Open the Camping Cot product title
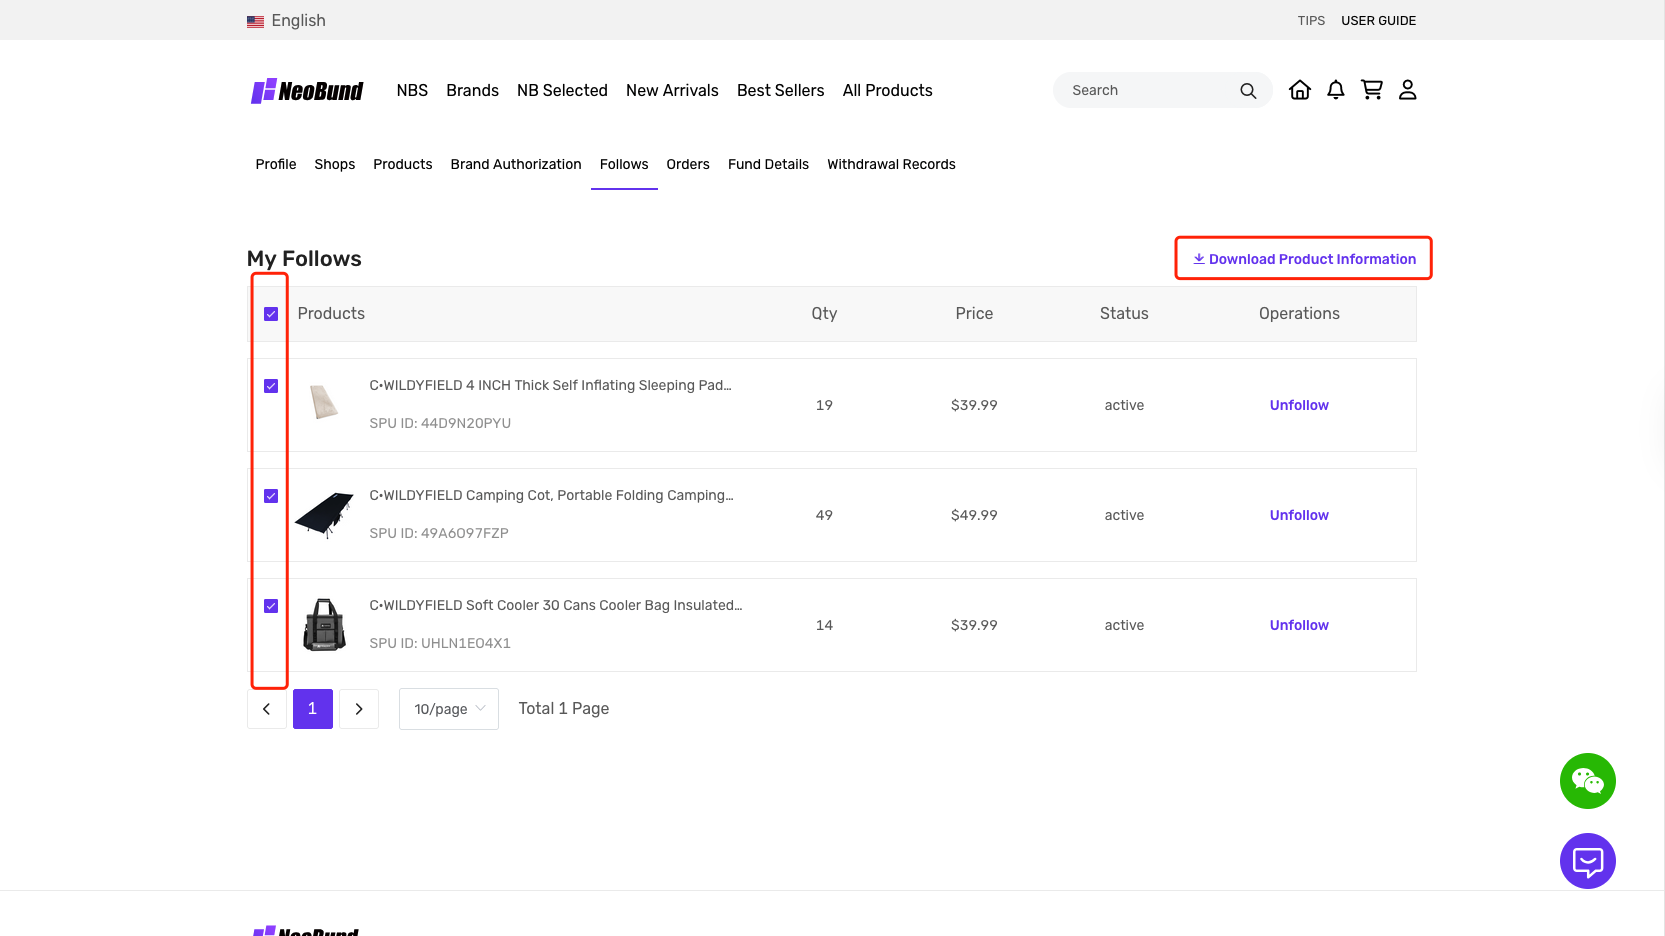Image resolution: width=1665 pixels, height=936 pixels. [x=551, y=495]
